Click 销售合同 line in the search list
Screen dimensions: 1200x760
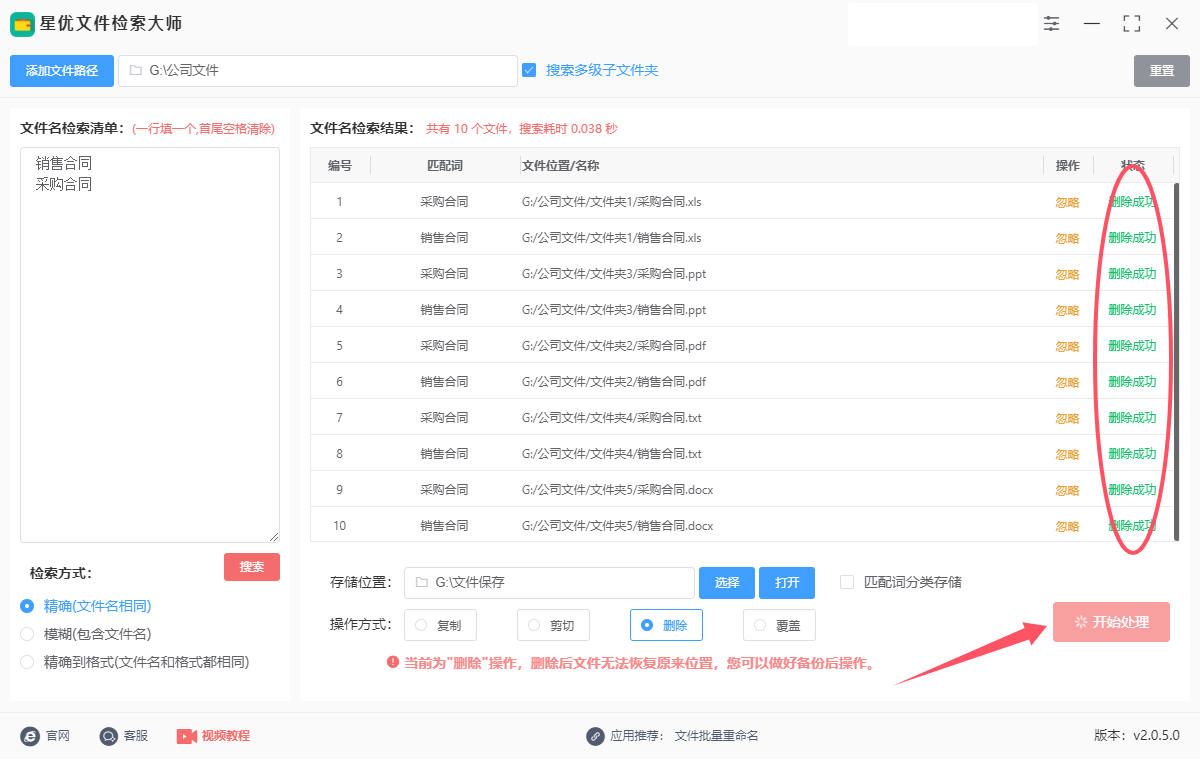[x=64, y=163]
